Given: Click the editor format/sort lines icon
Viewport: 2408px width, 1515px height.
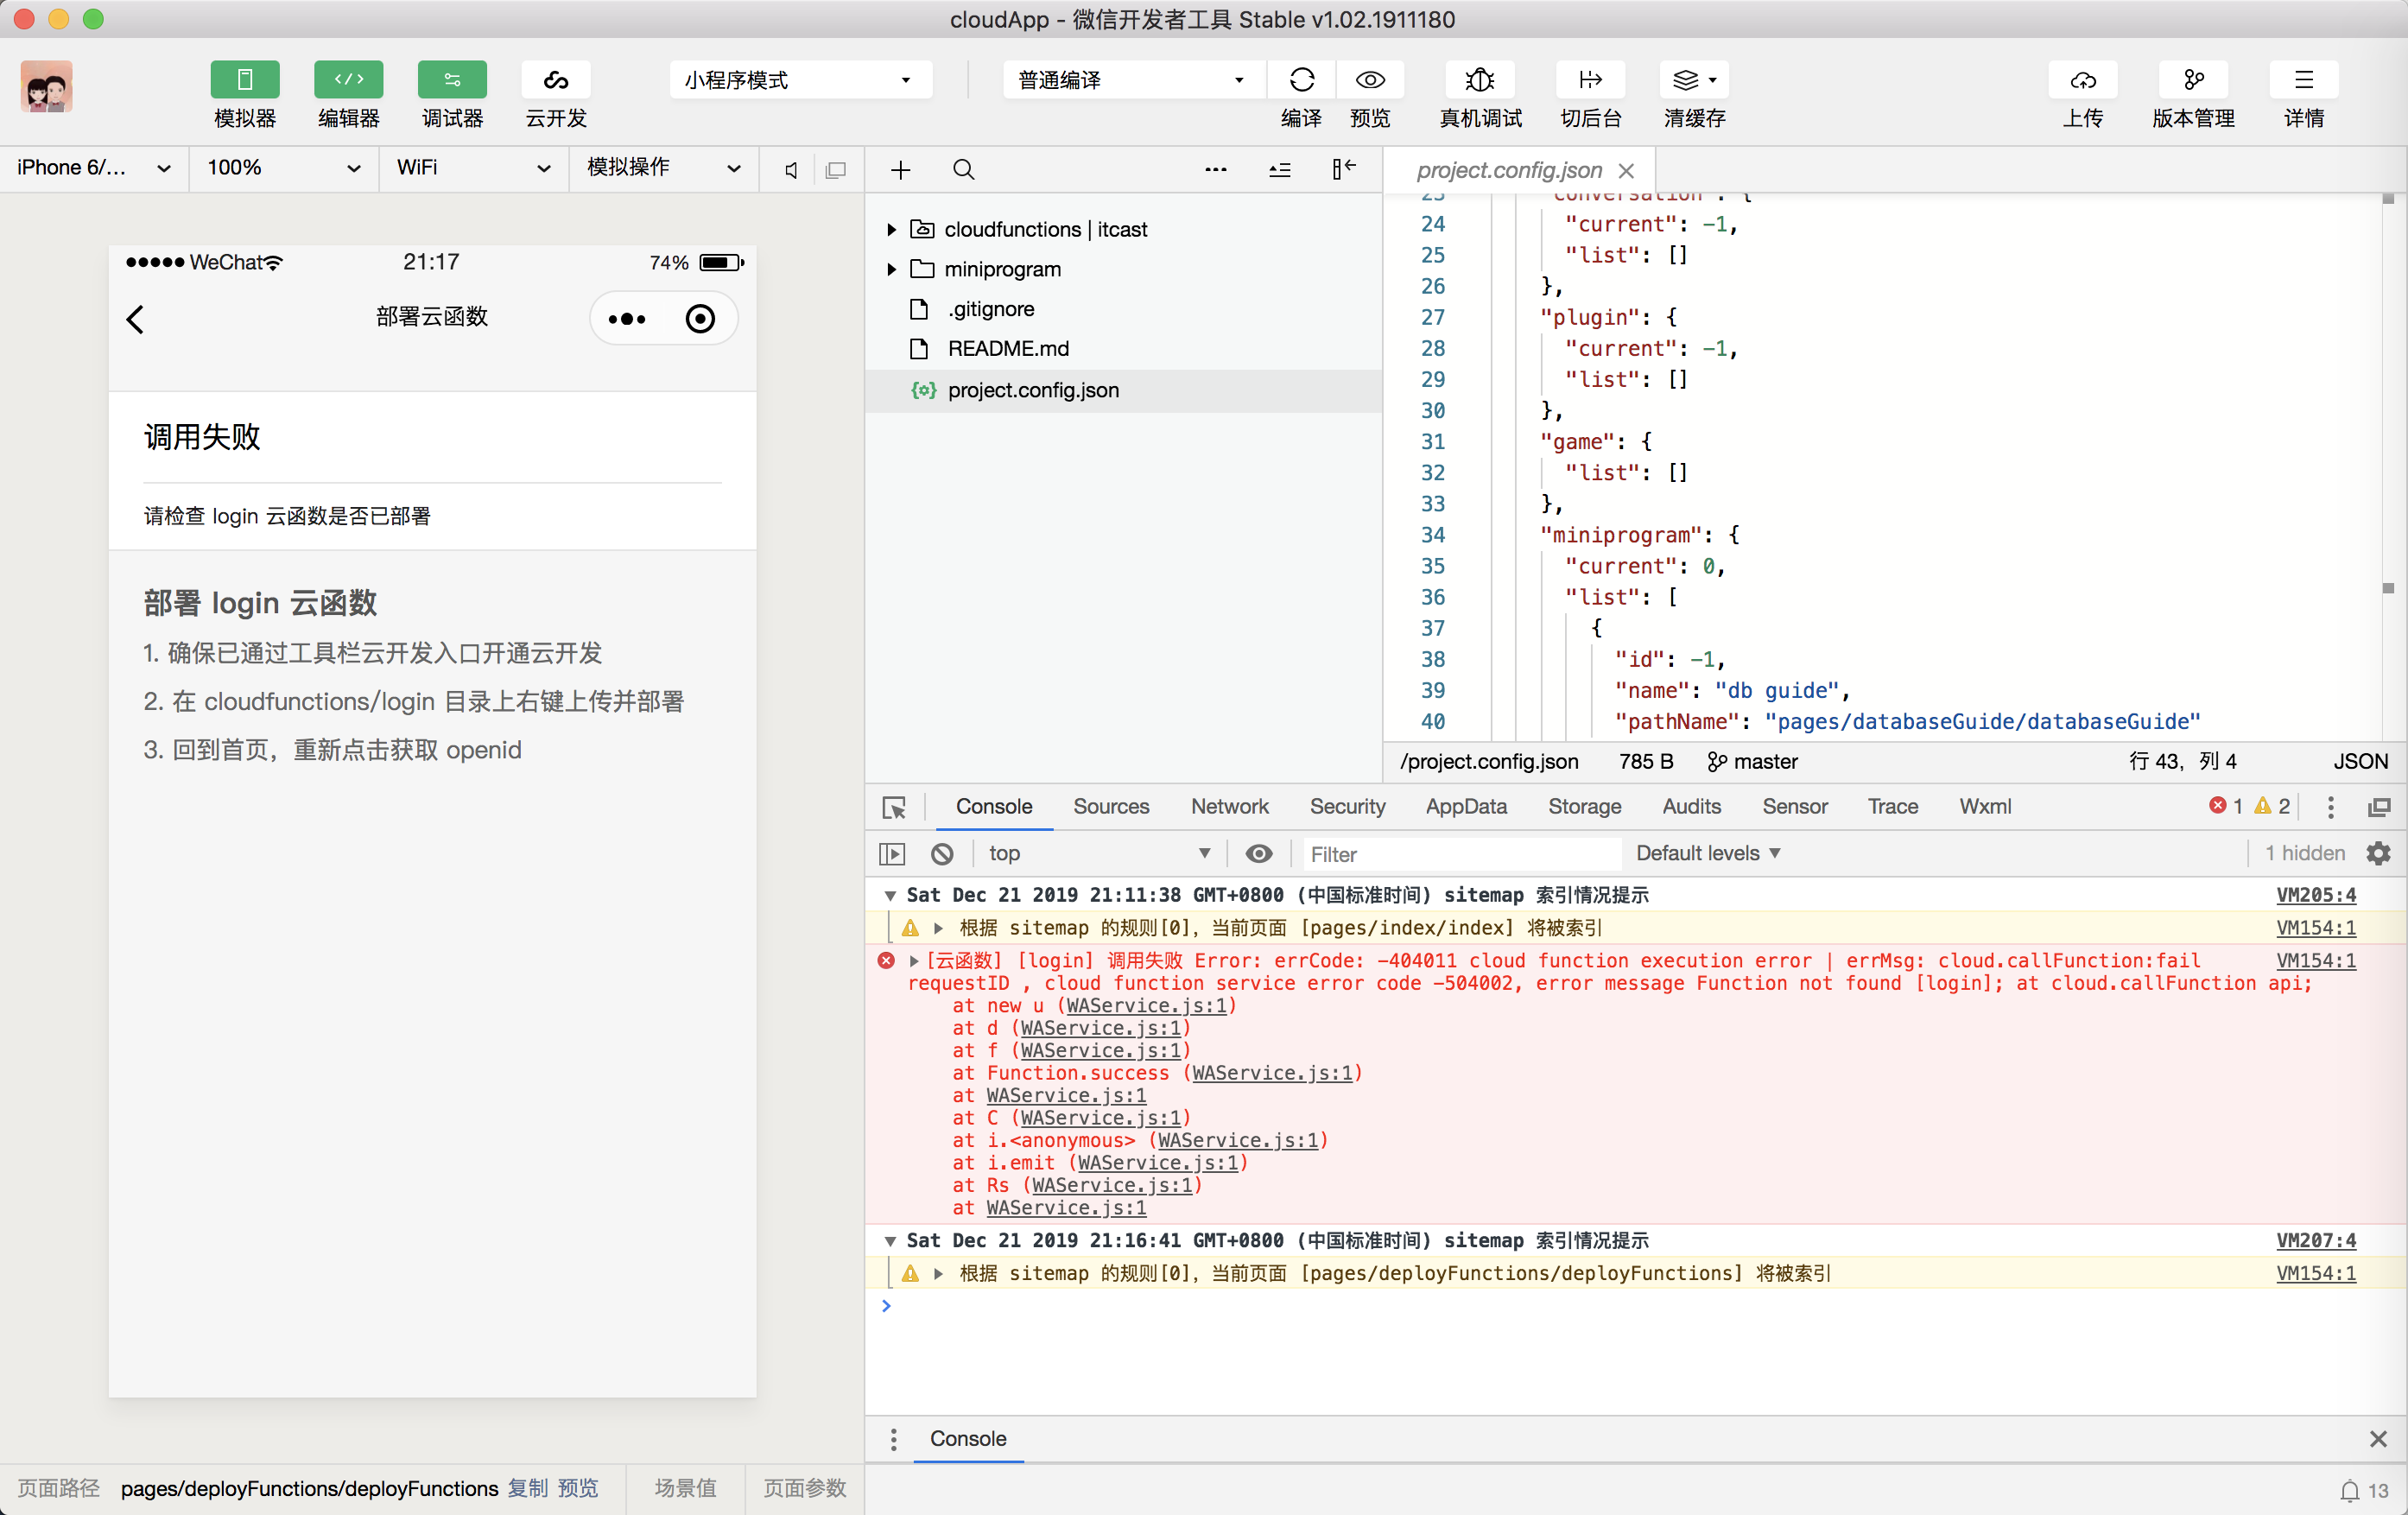Looking at the screenshot, I should (x=1279, y=170).
